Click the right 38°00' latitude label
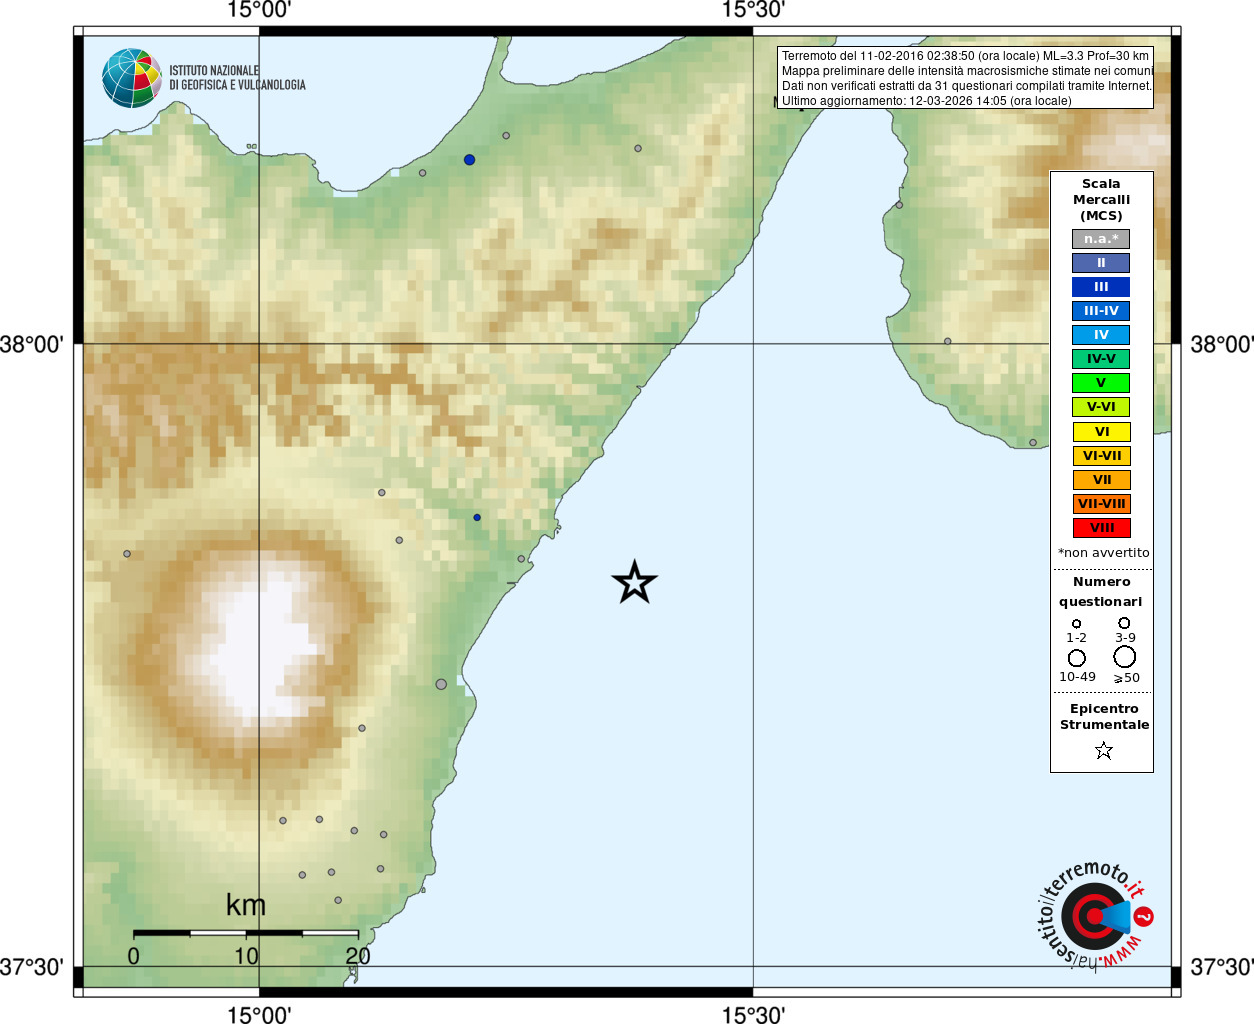This screenshot has width=1254, height=1024. click(1222, 345)
